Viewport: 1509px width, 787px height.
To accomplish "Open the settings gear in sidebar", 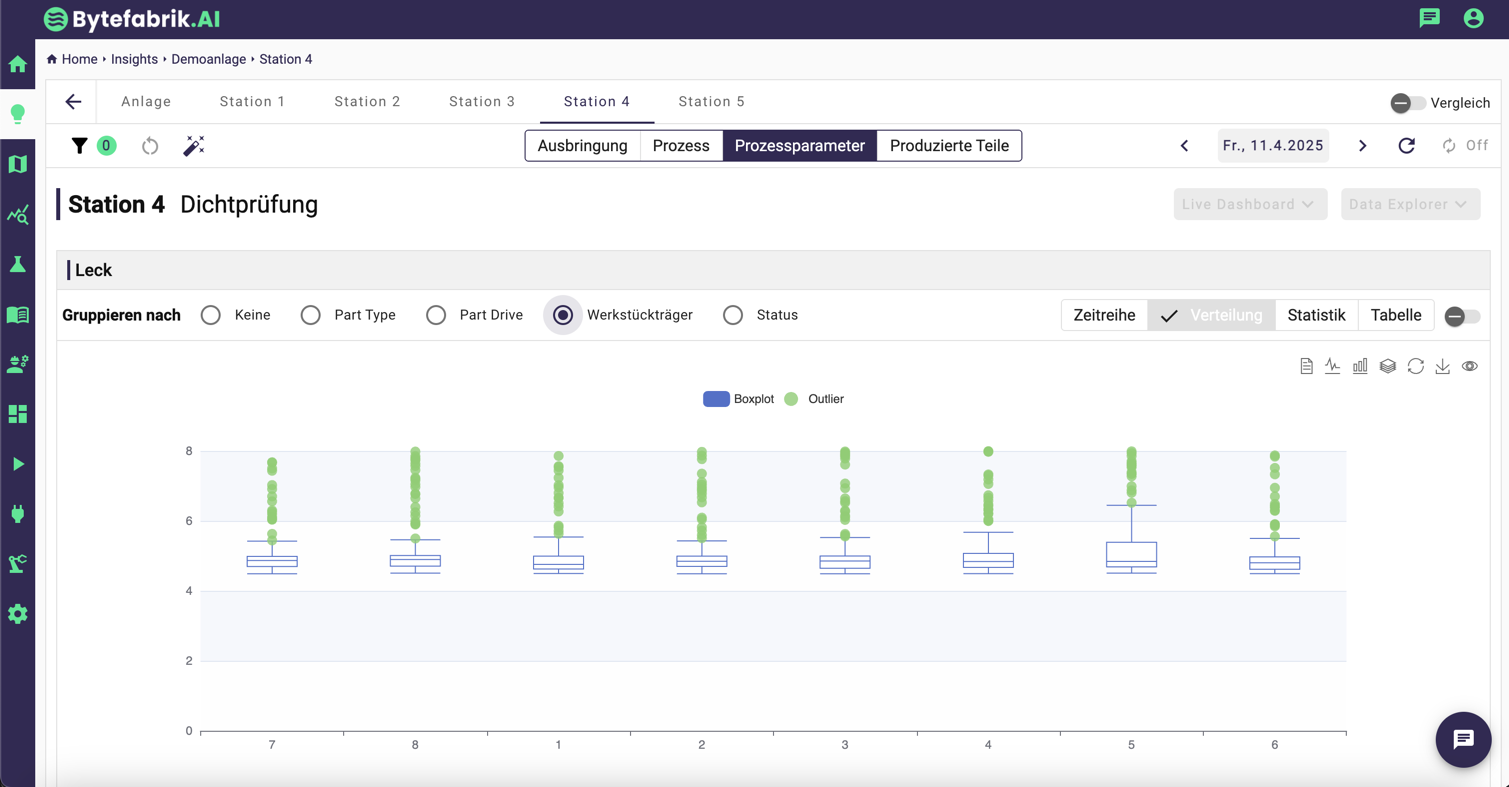I will 18,614.
